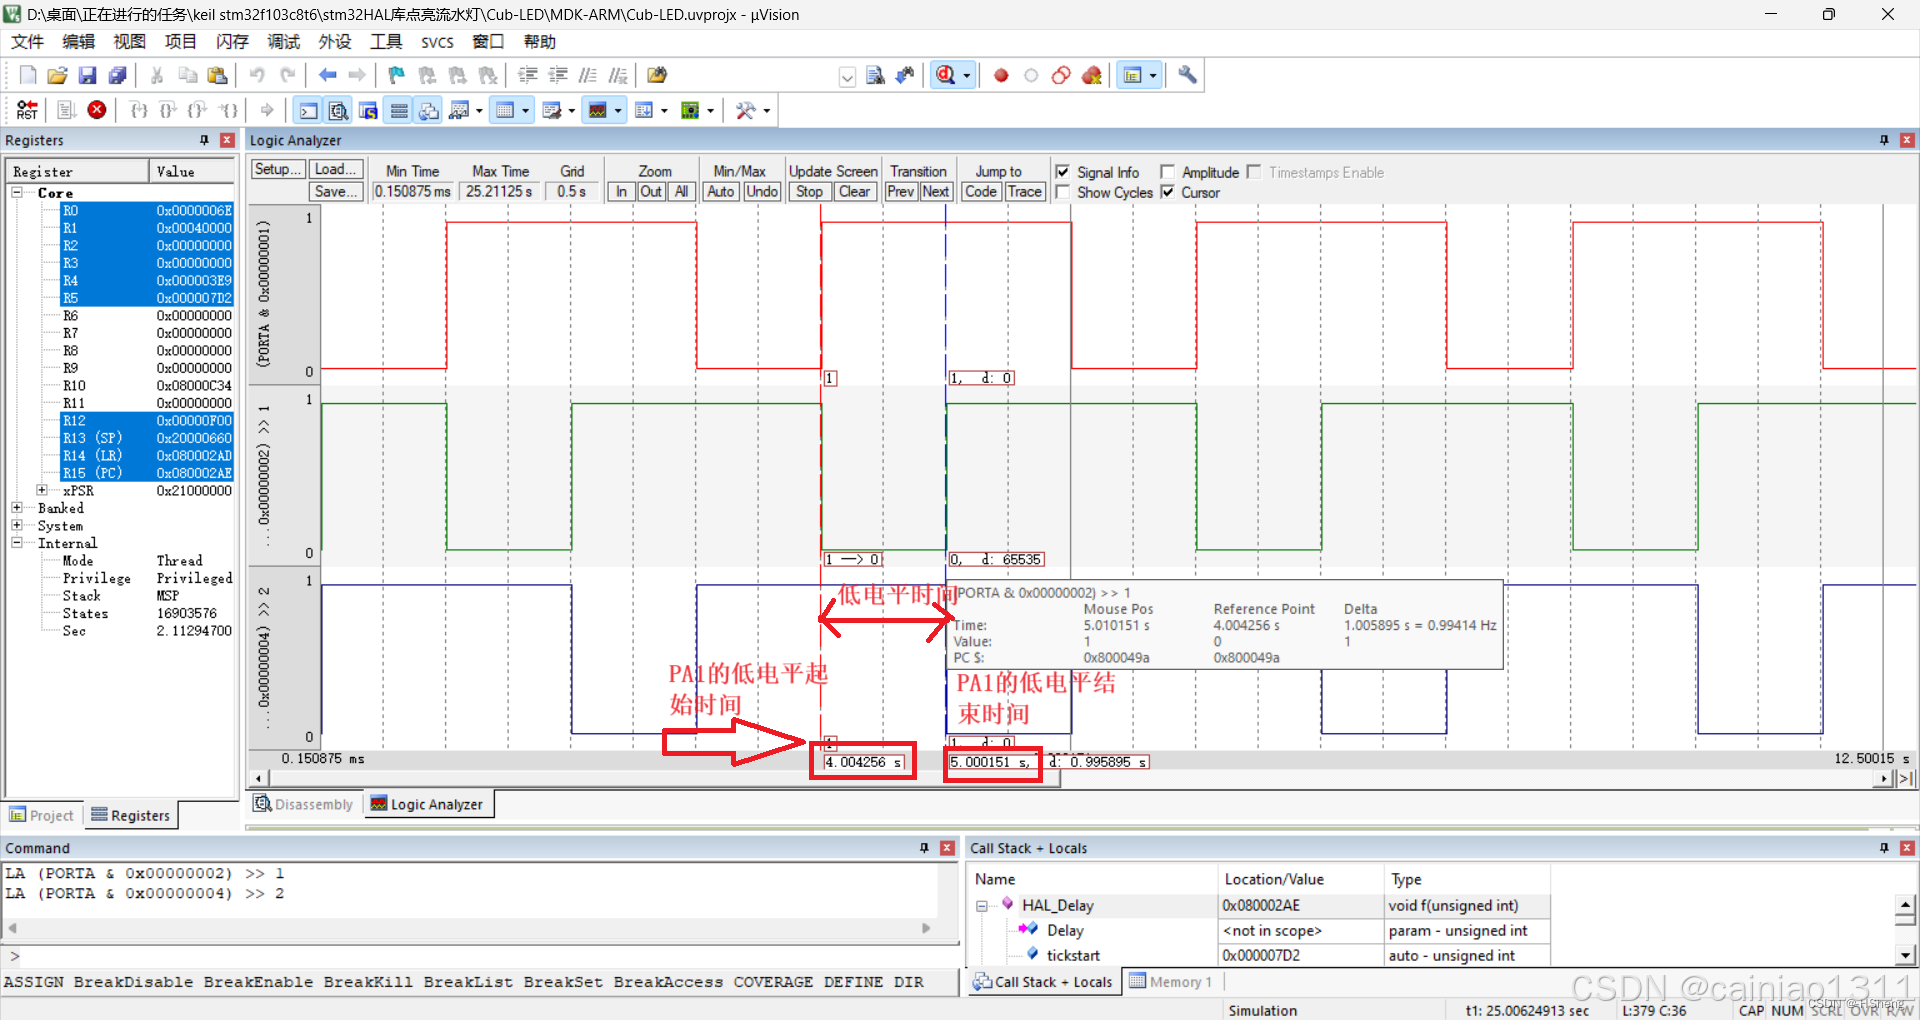Open the System Viewer toolbar icon

point(690,110)
